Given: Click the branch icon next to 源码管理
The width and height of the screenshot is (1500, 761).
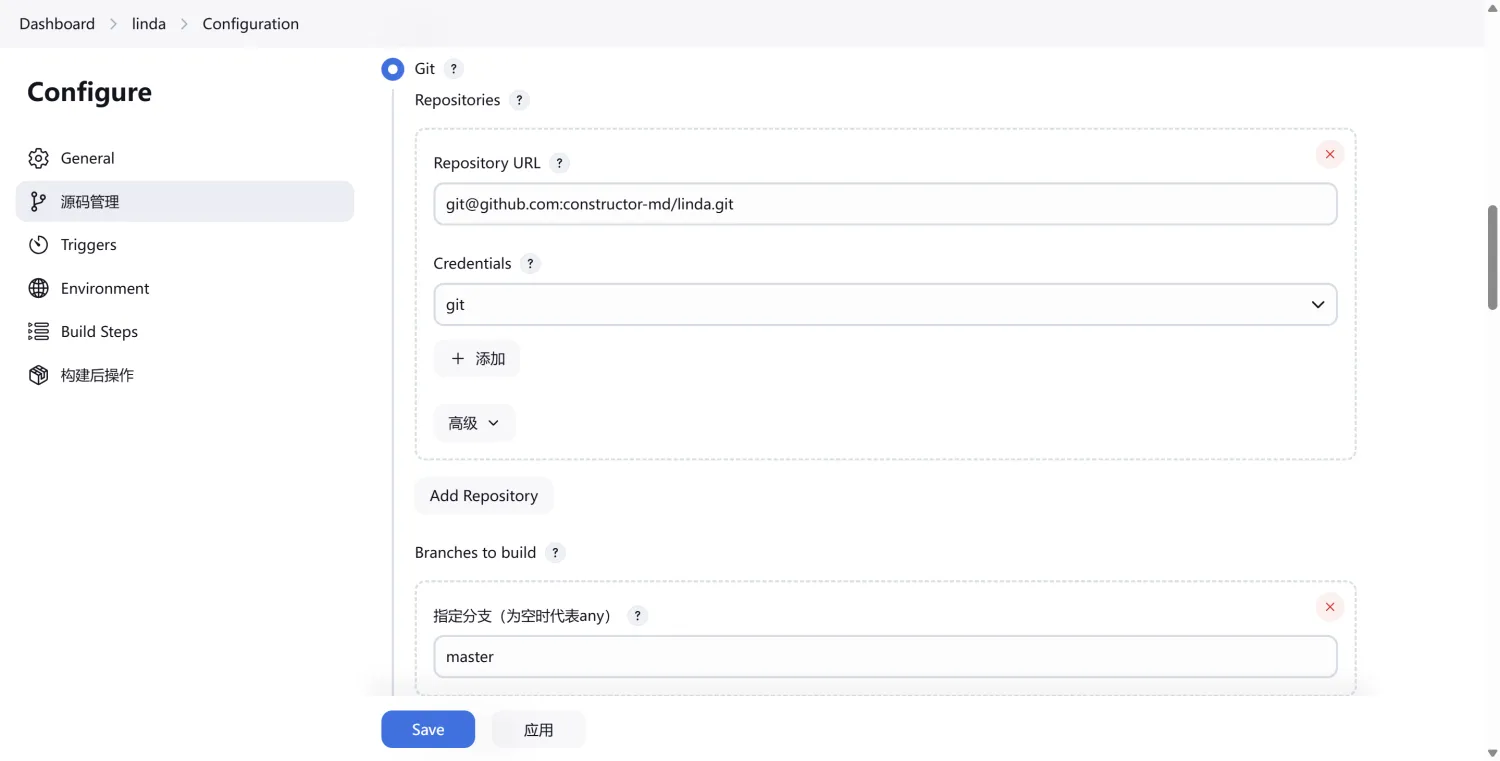Looking at the screenshot, I should (38, 201).
